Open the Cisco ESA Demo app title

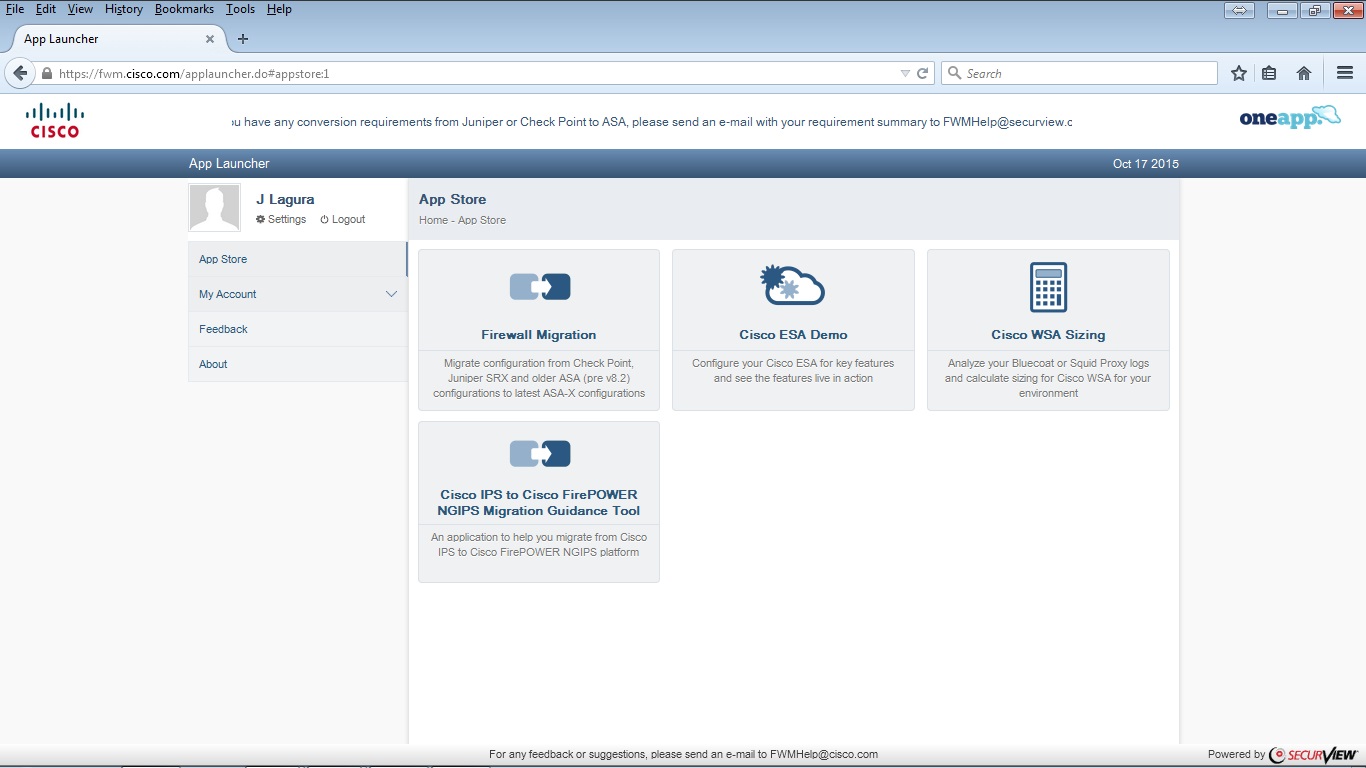click(793, 335)
